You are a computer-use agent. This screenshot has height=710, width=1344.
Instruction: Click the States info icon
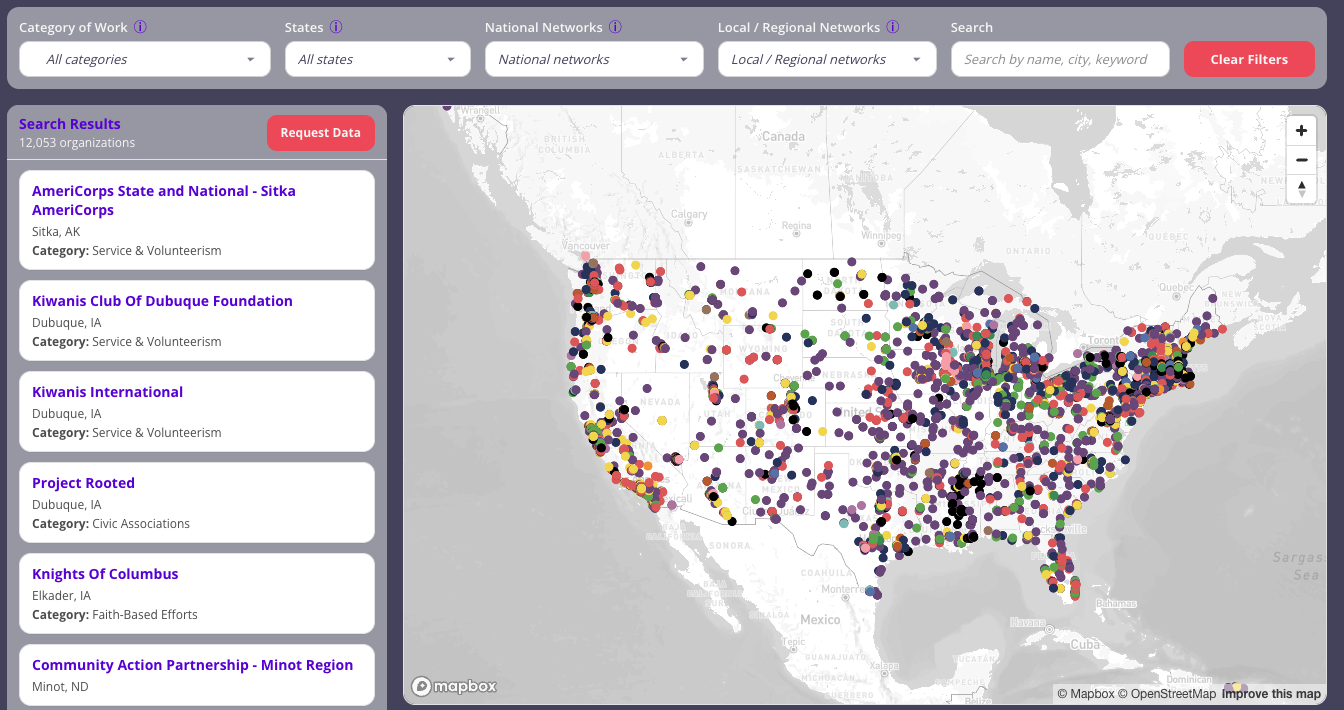tap(336, 28)
